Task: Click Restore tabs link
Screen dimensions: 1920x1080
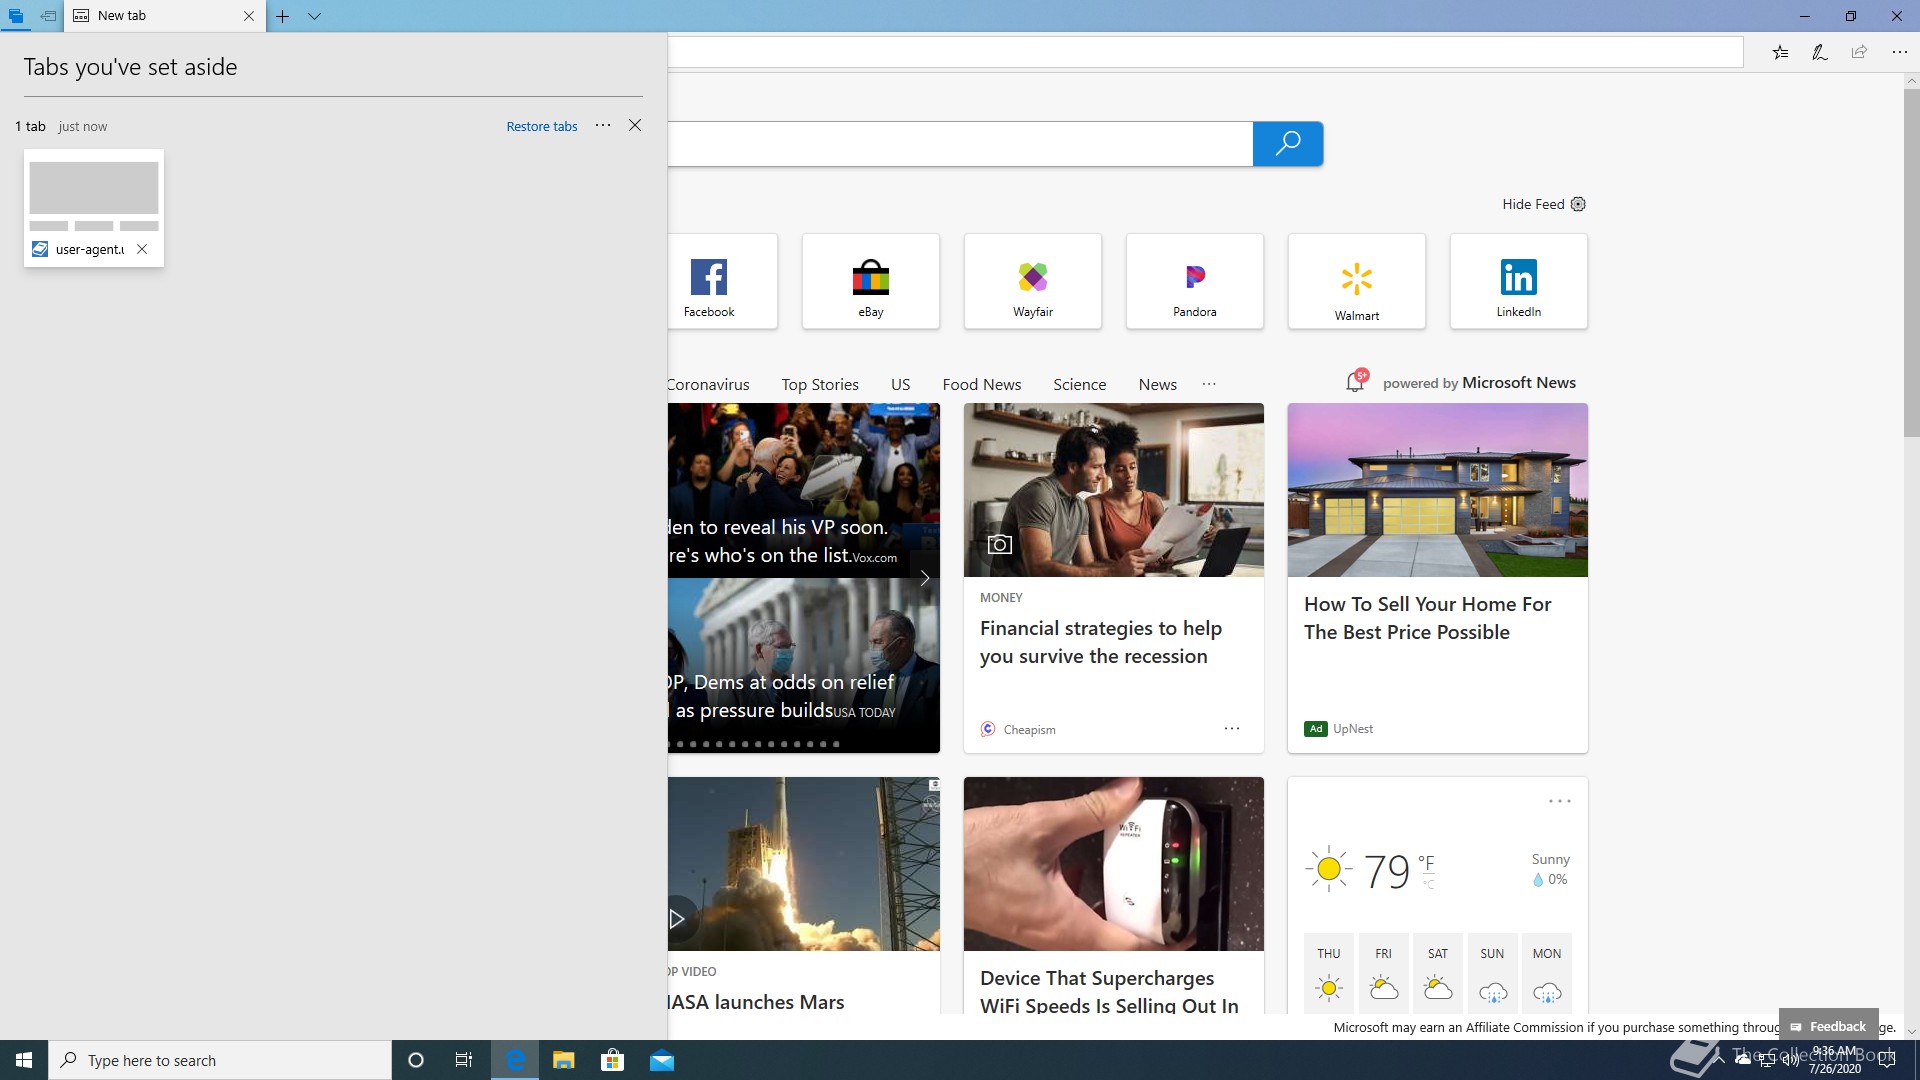Action: click(542, 126)
